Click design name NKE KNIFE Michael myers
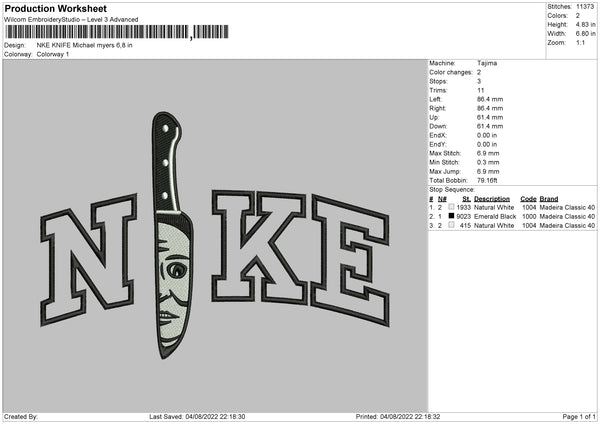The image size is (600, 424). coord(84,45)
